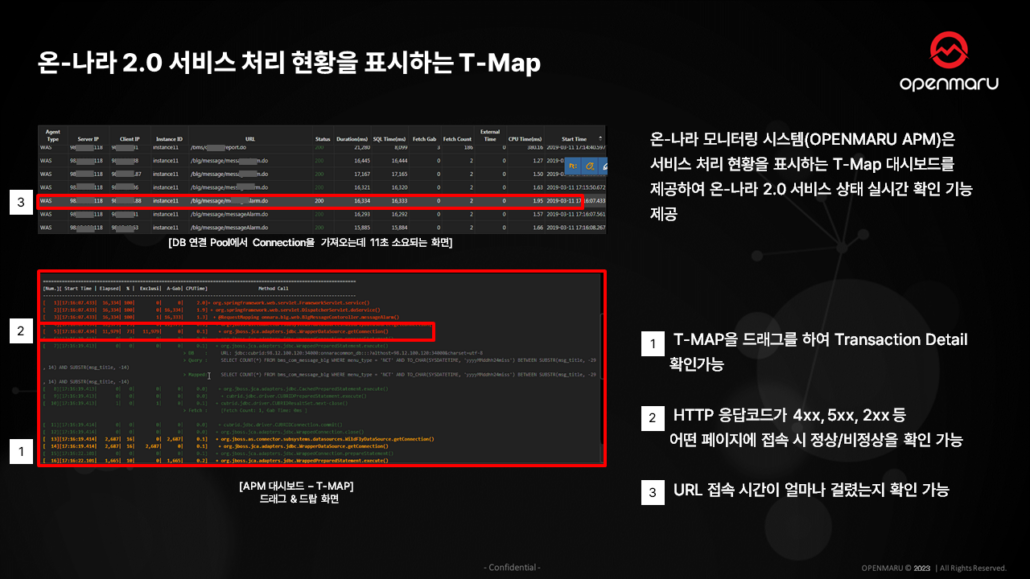Click the number 1 box next to T-MAP description
This screenshot has height=579, width=1030.
pos(651,345)
